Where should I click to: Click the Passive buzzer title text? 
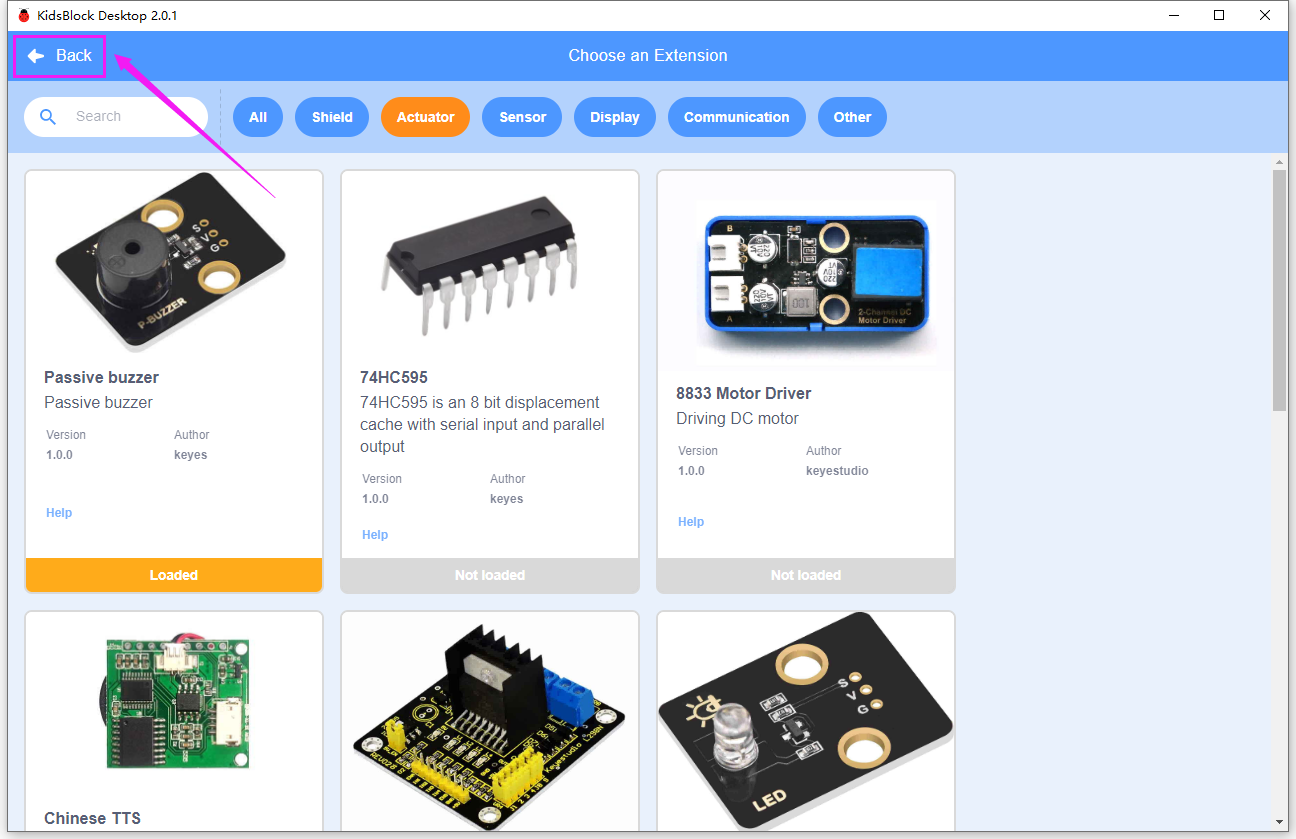101,377
